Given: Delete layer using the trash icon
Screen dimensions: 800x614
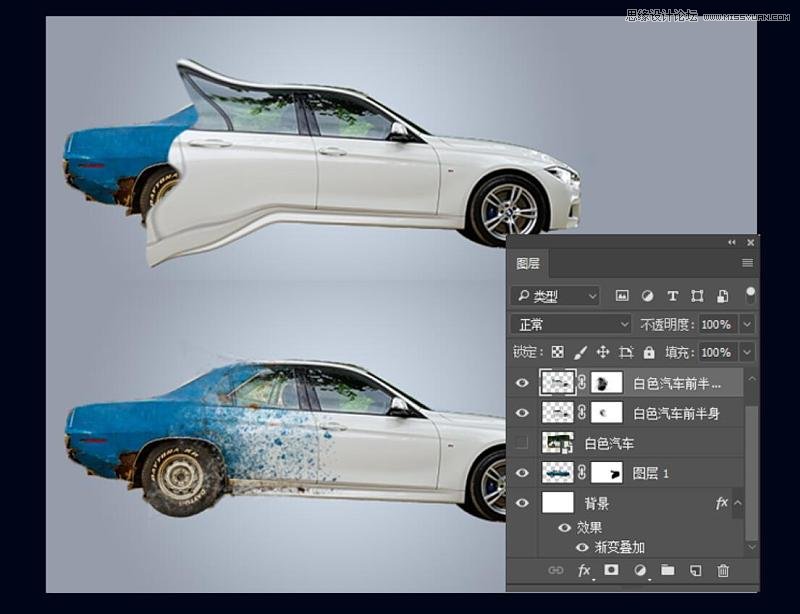Looking at the screenshot, I should click(x=723, y=570).
